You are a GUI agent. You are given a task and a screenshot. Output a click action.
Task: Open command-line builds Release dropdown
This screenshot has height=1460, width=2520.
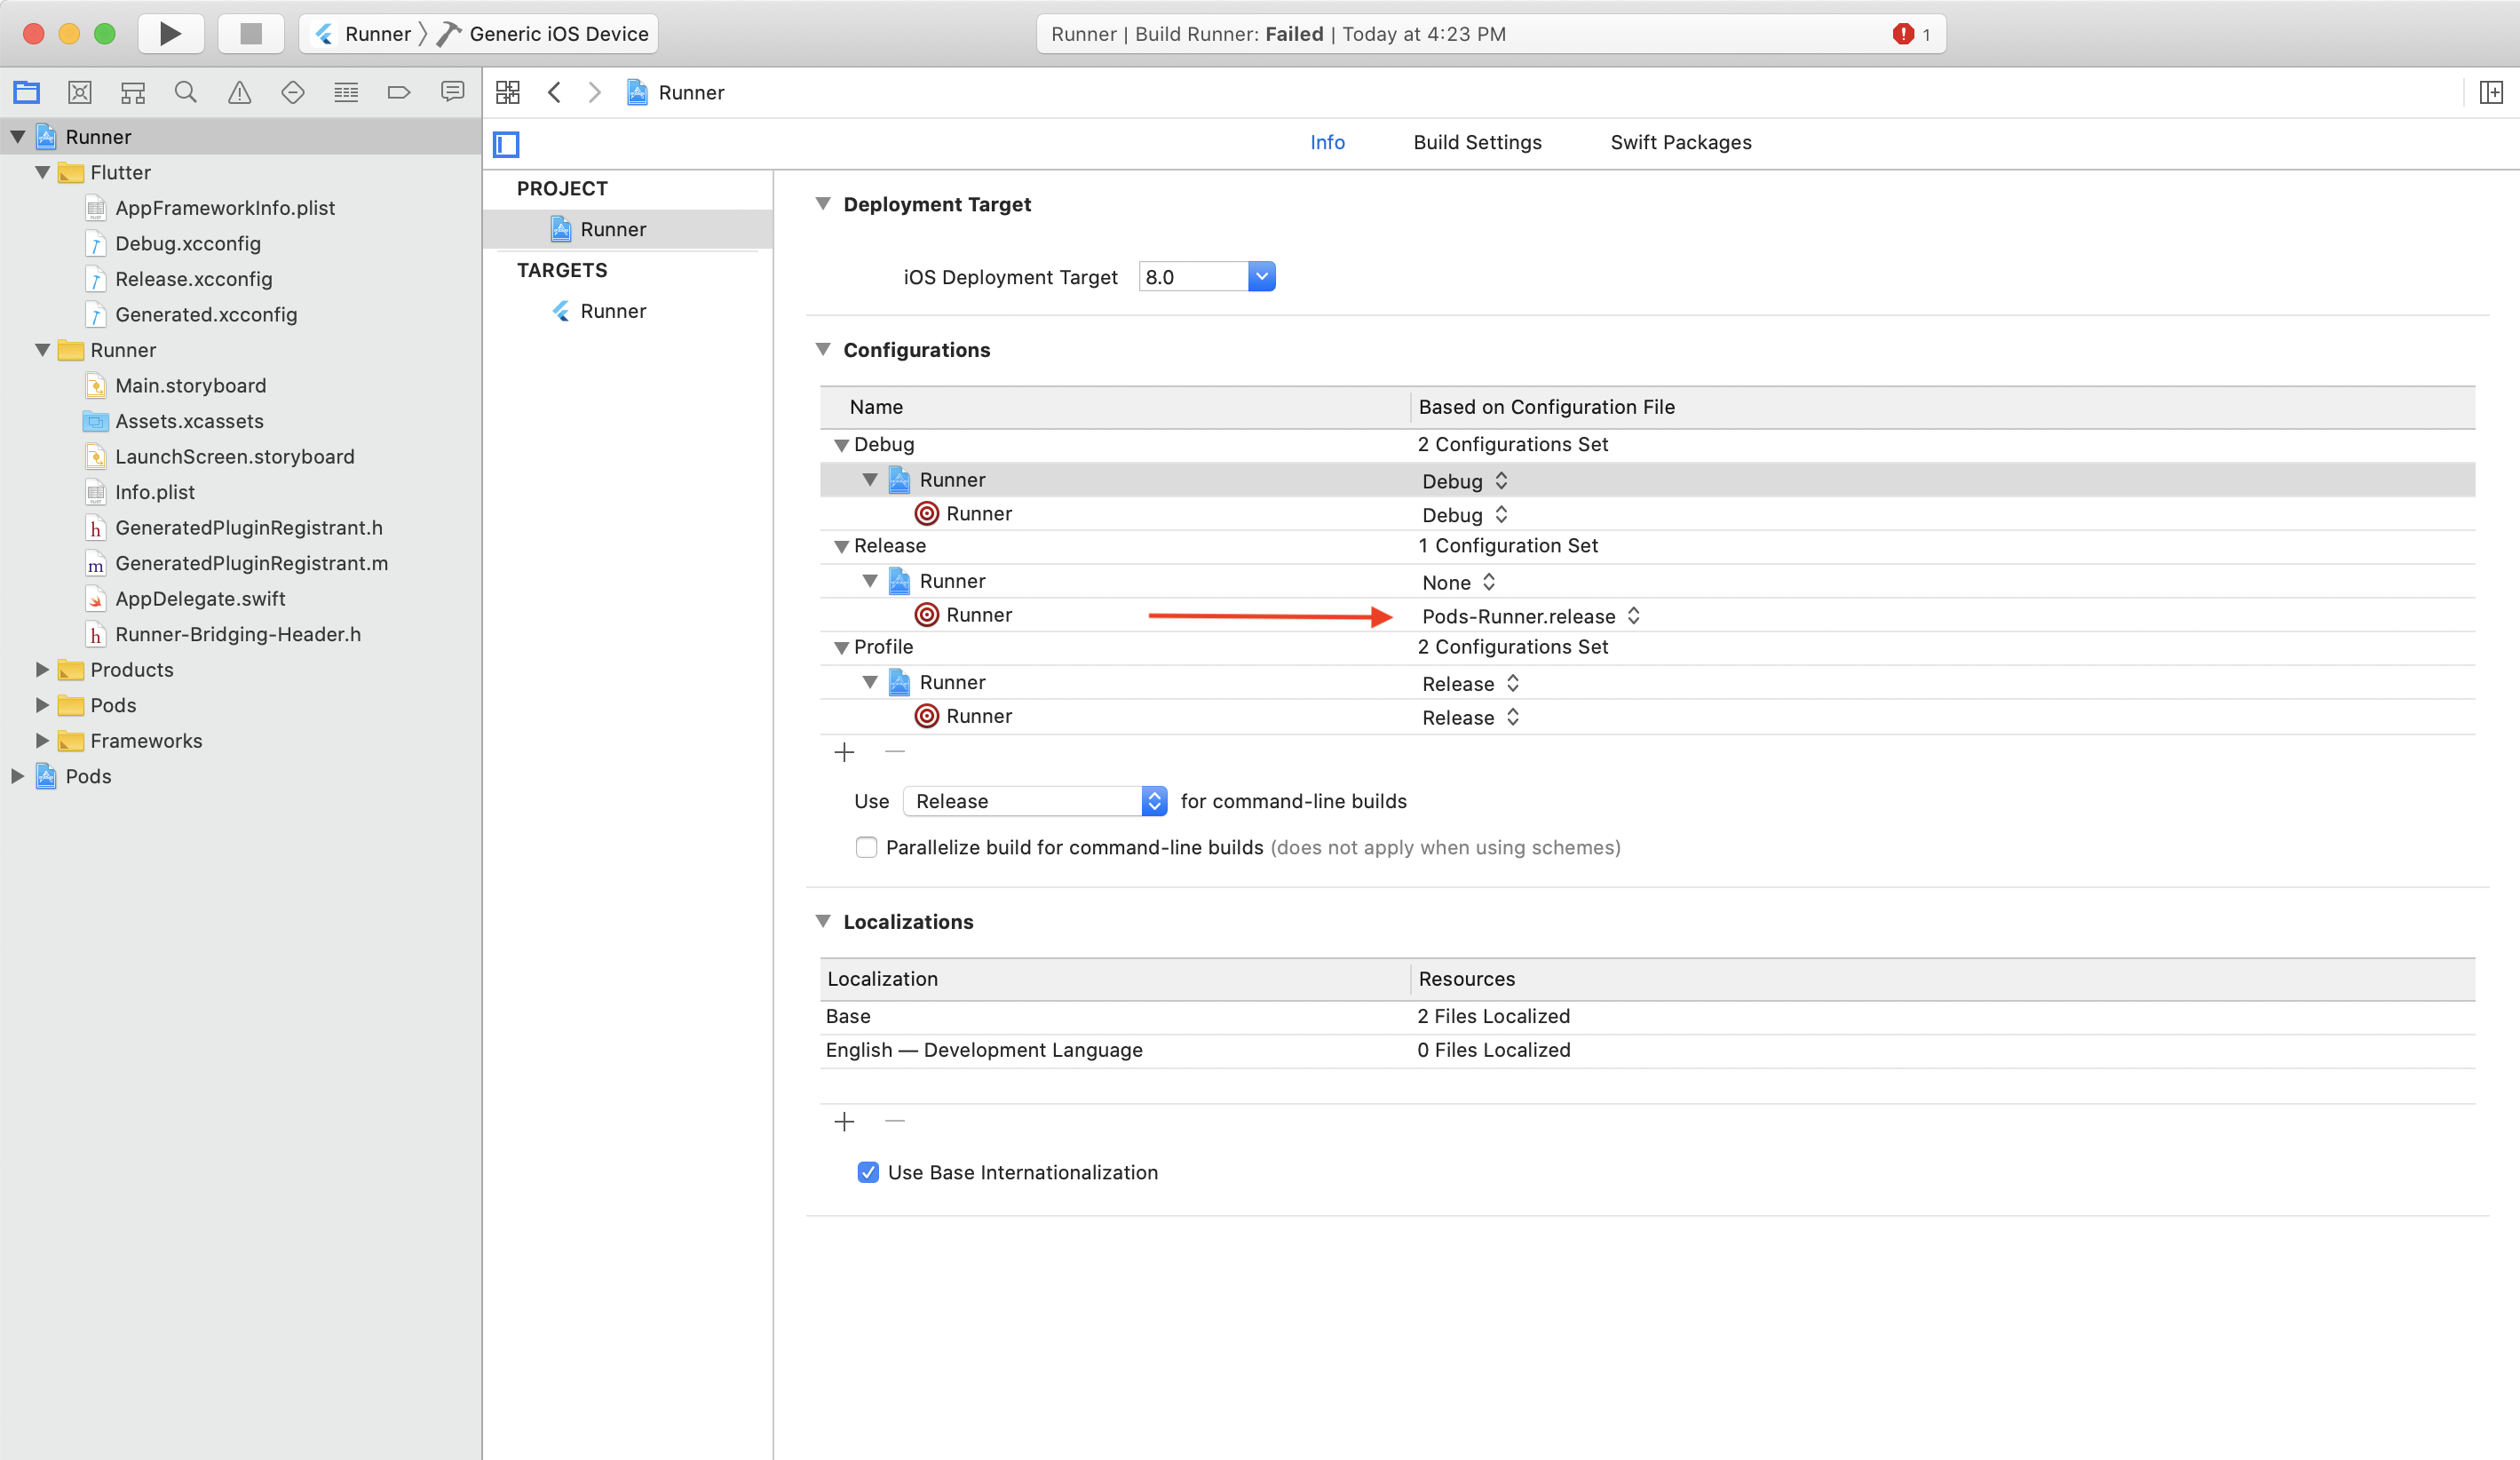pyautogui.click(x=1035, y=801)
